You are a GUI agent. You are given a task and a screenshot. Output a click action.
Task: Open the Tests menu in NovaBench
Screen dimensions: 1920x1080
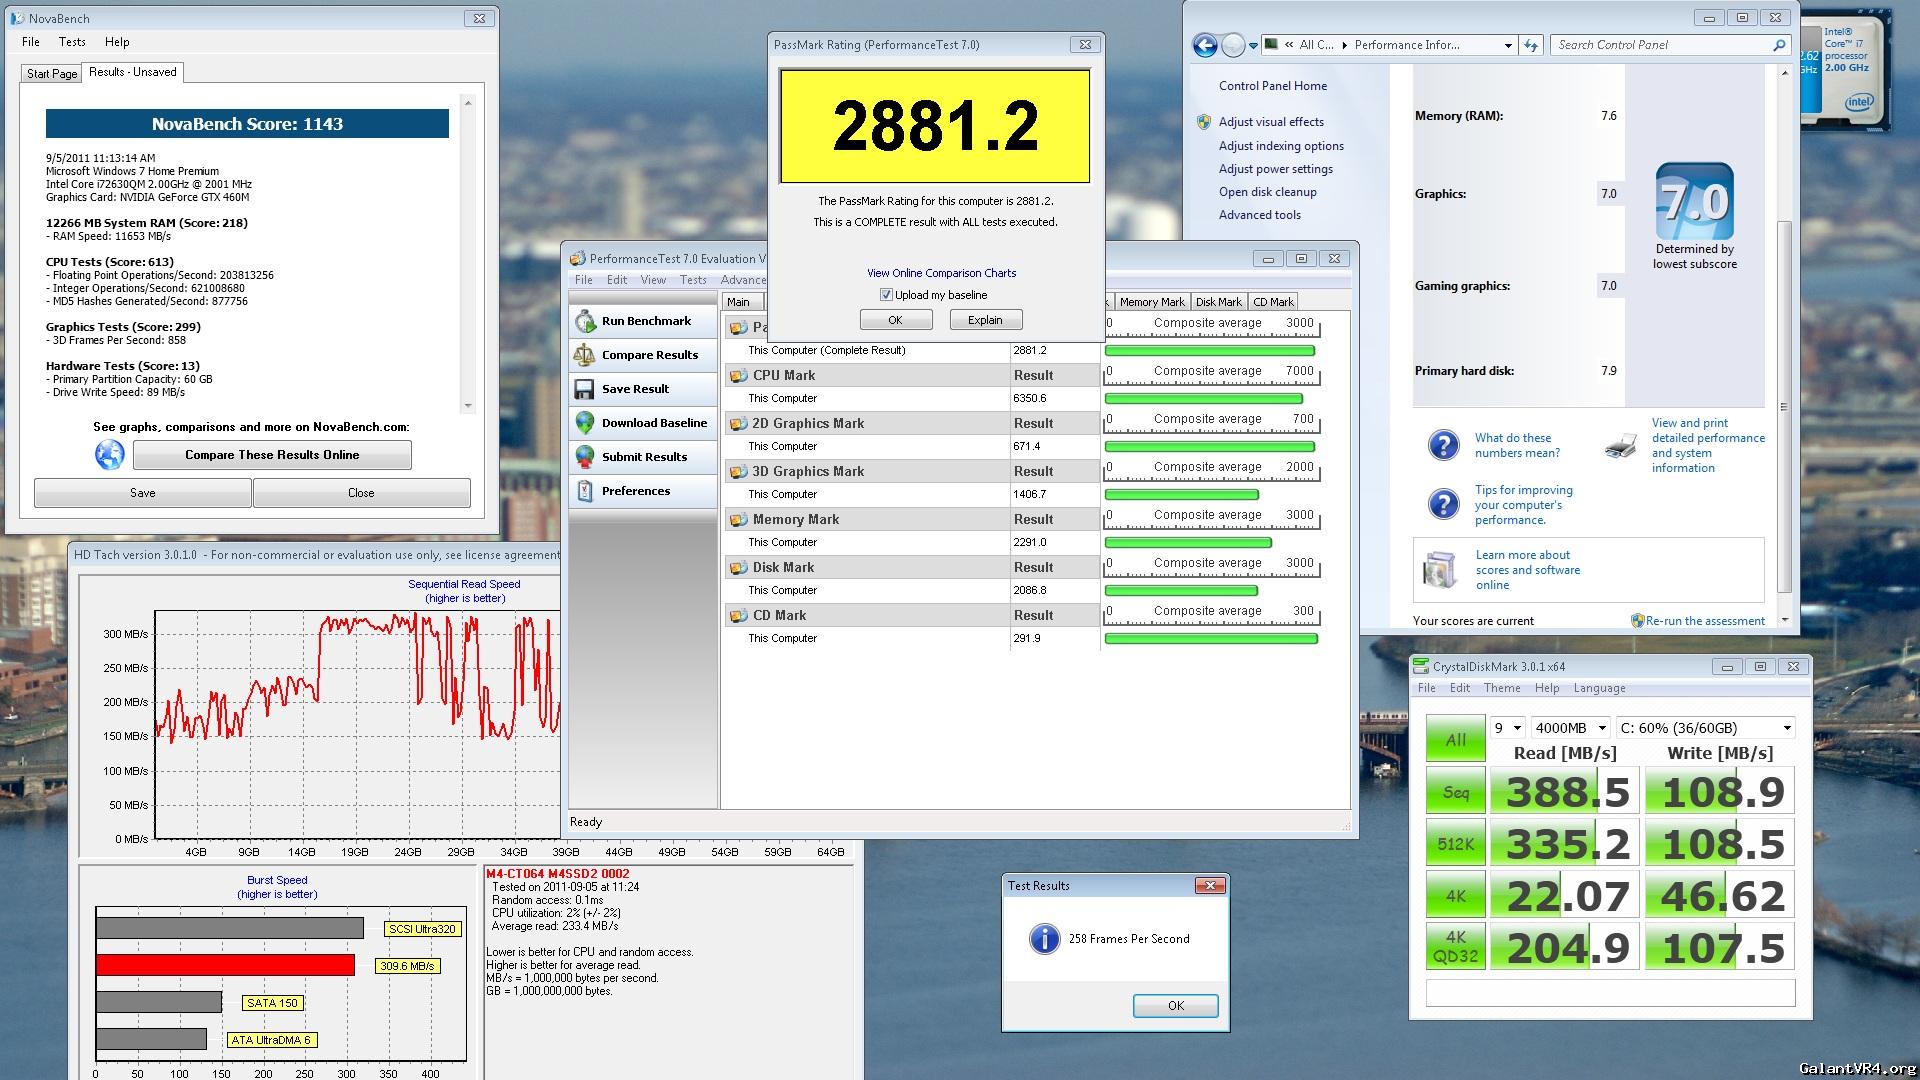[x=72, y=42]
